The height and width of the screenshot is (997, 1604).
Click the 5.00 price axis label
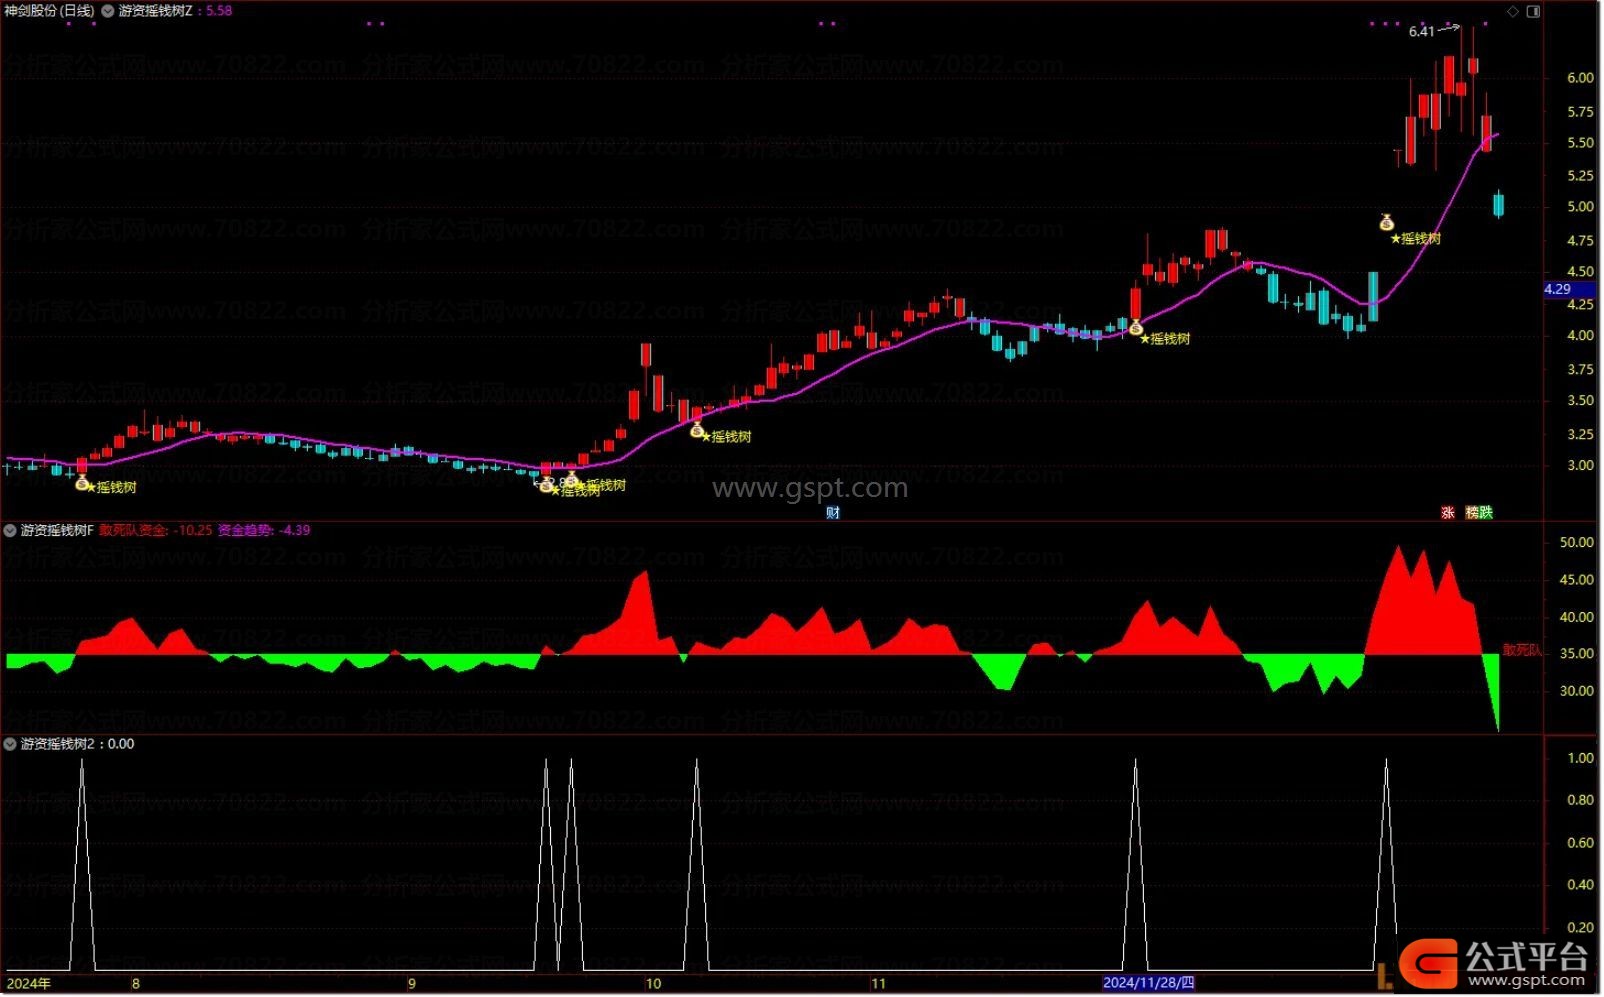[1580, 207]
